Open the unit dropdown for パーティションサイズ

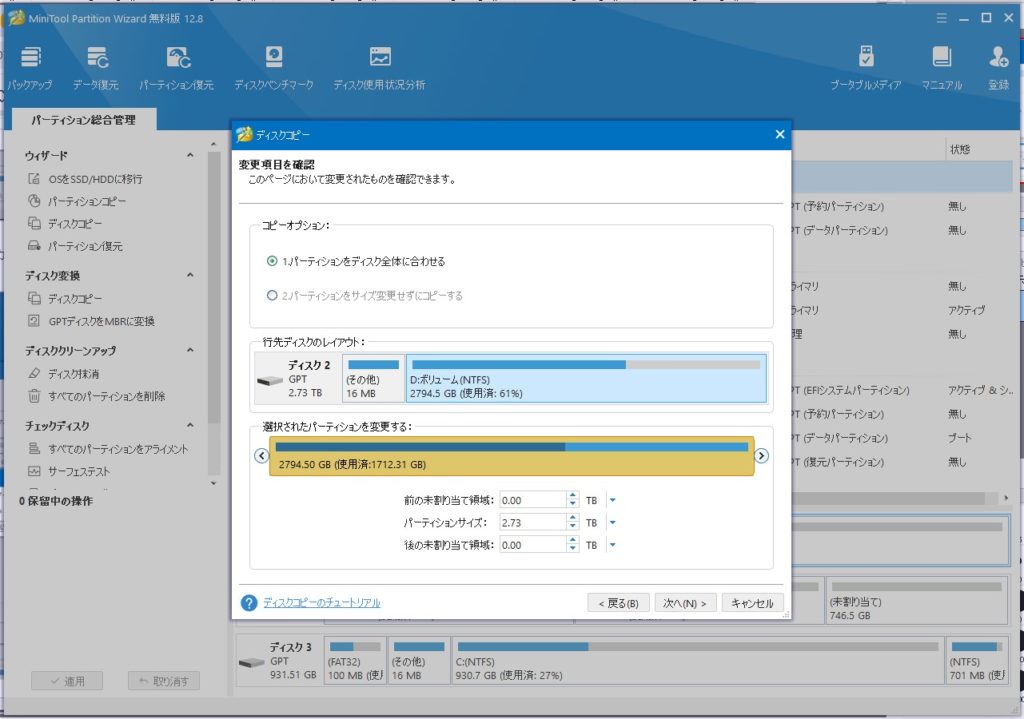click(x=612, y=522)
